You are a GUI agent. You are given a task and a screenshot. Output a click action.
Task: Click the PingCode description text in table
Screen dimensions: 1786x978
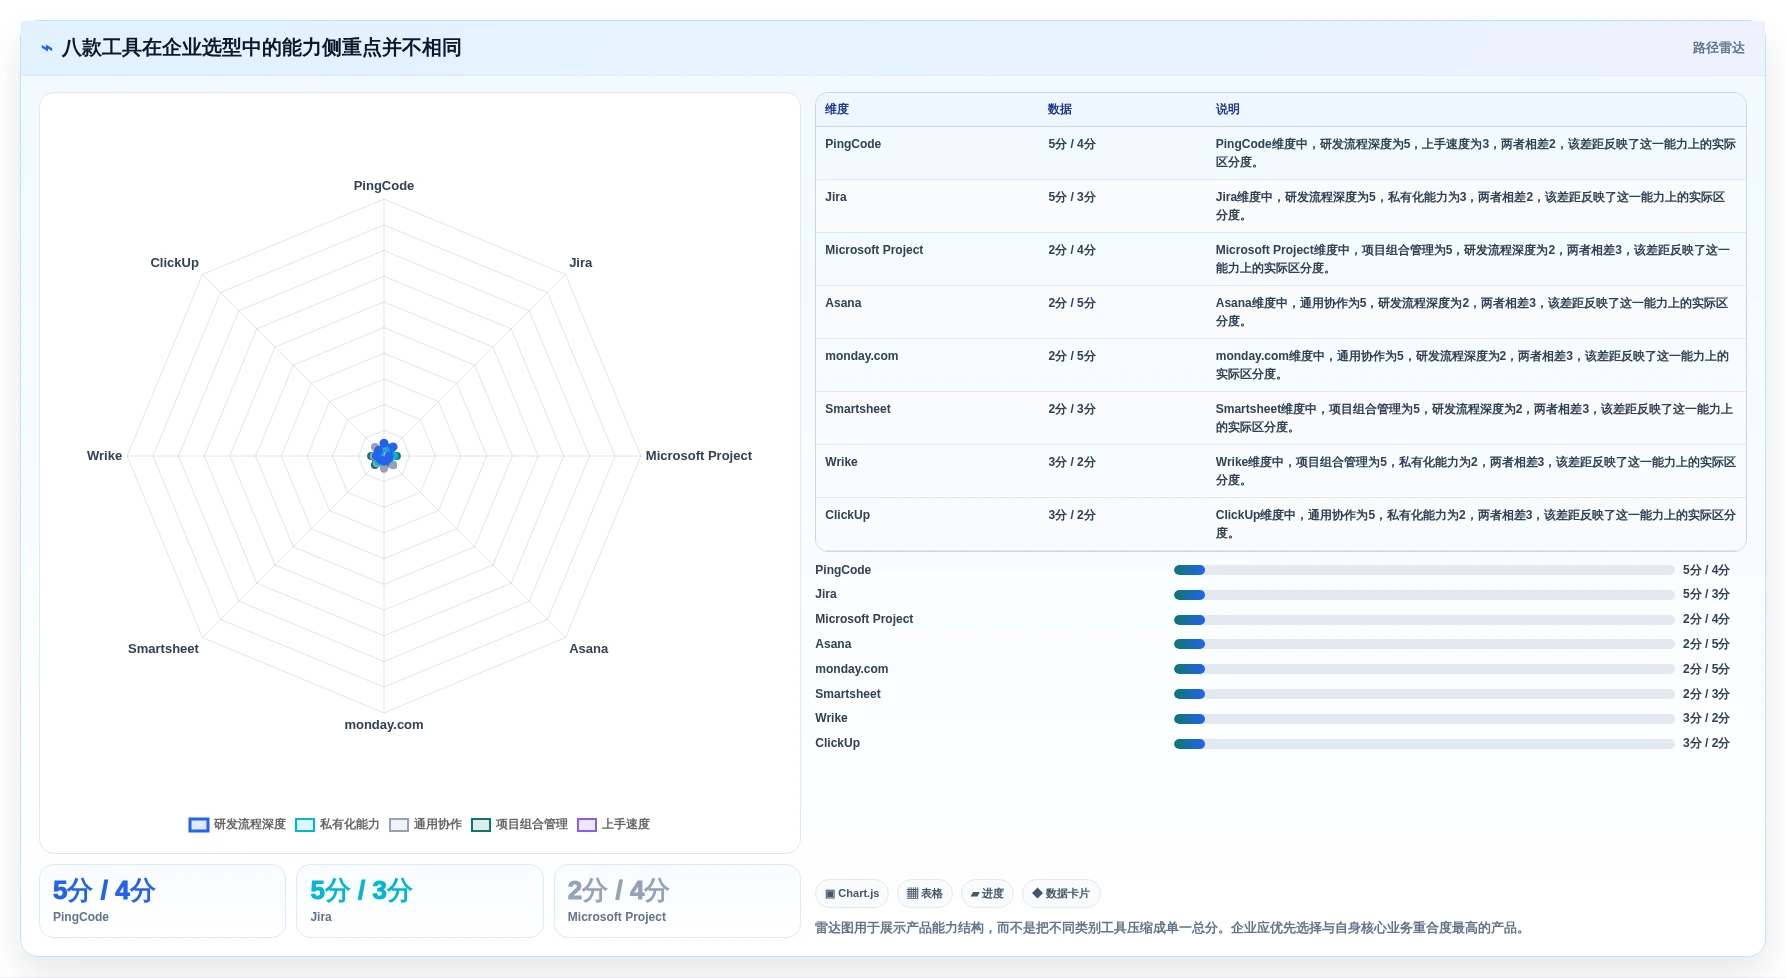(x=1476, y=153)
